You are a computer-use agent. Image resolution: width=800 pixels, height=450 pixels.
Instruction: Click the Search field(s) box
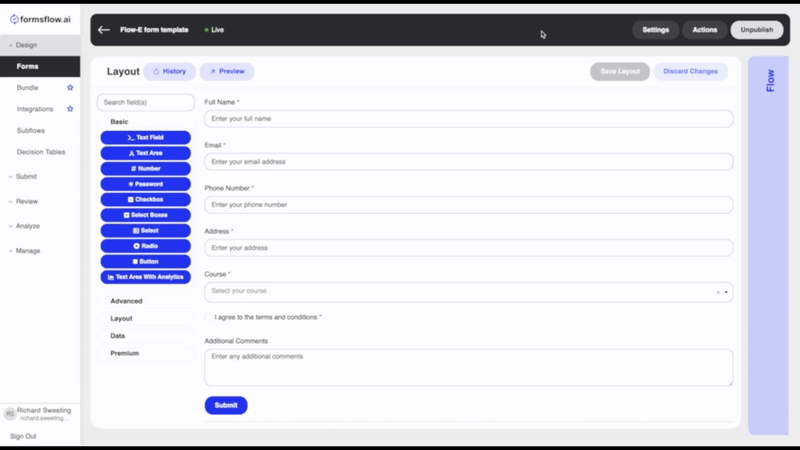(145, 102)
